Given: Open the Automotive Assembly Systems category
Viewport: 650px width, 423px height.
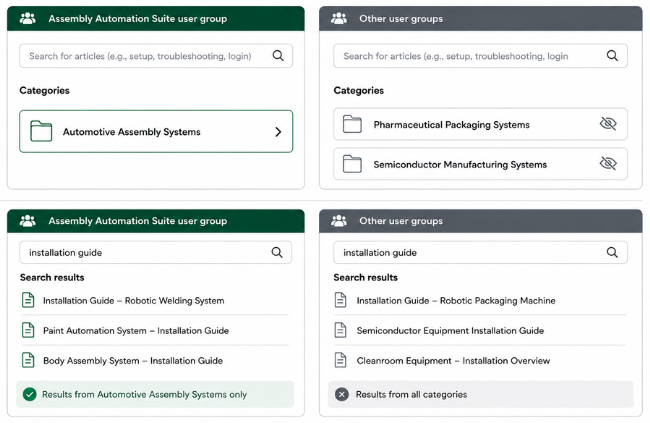Looking at the screenshot, I should point(156,131).
